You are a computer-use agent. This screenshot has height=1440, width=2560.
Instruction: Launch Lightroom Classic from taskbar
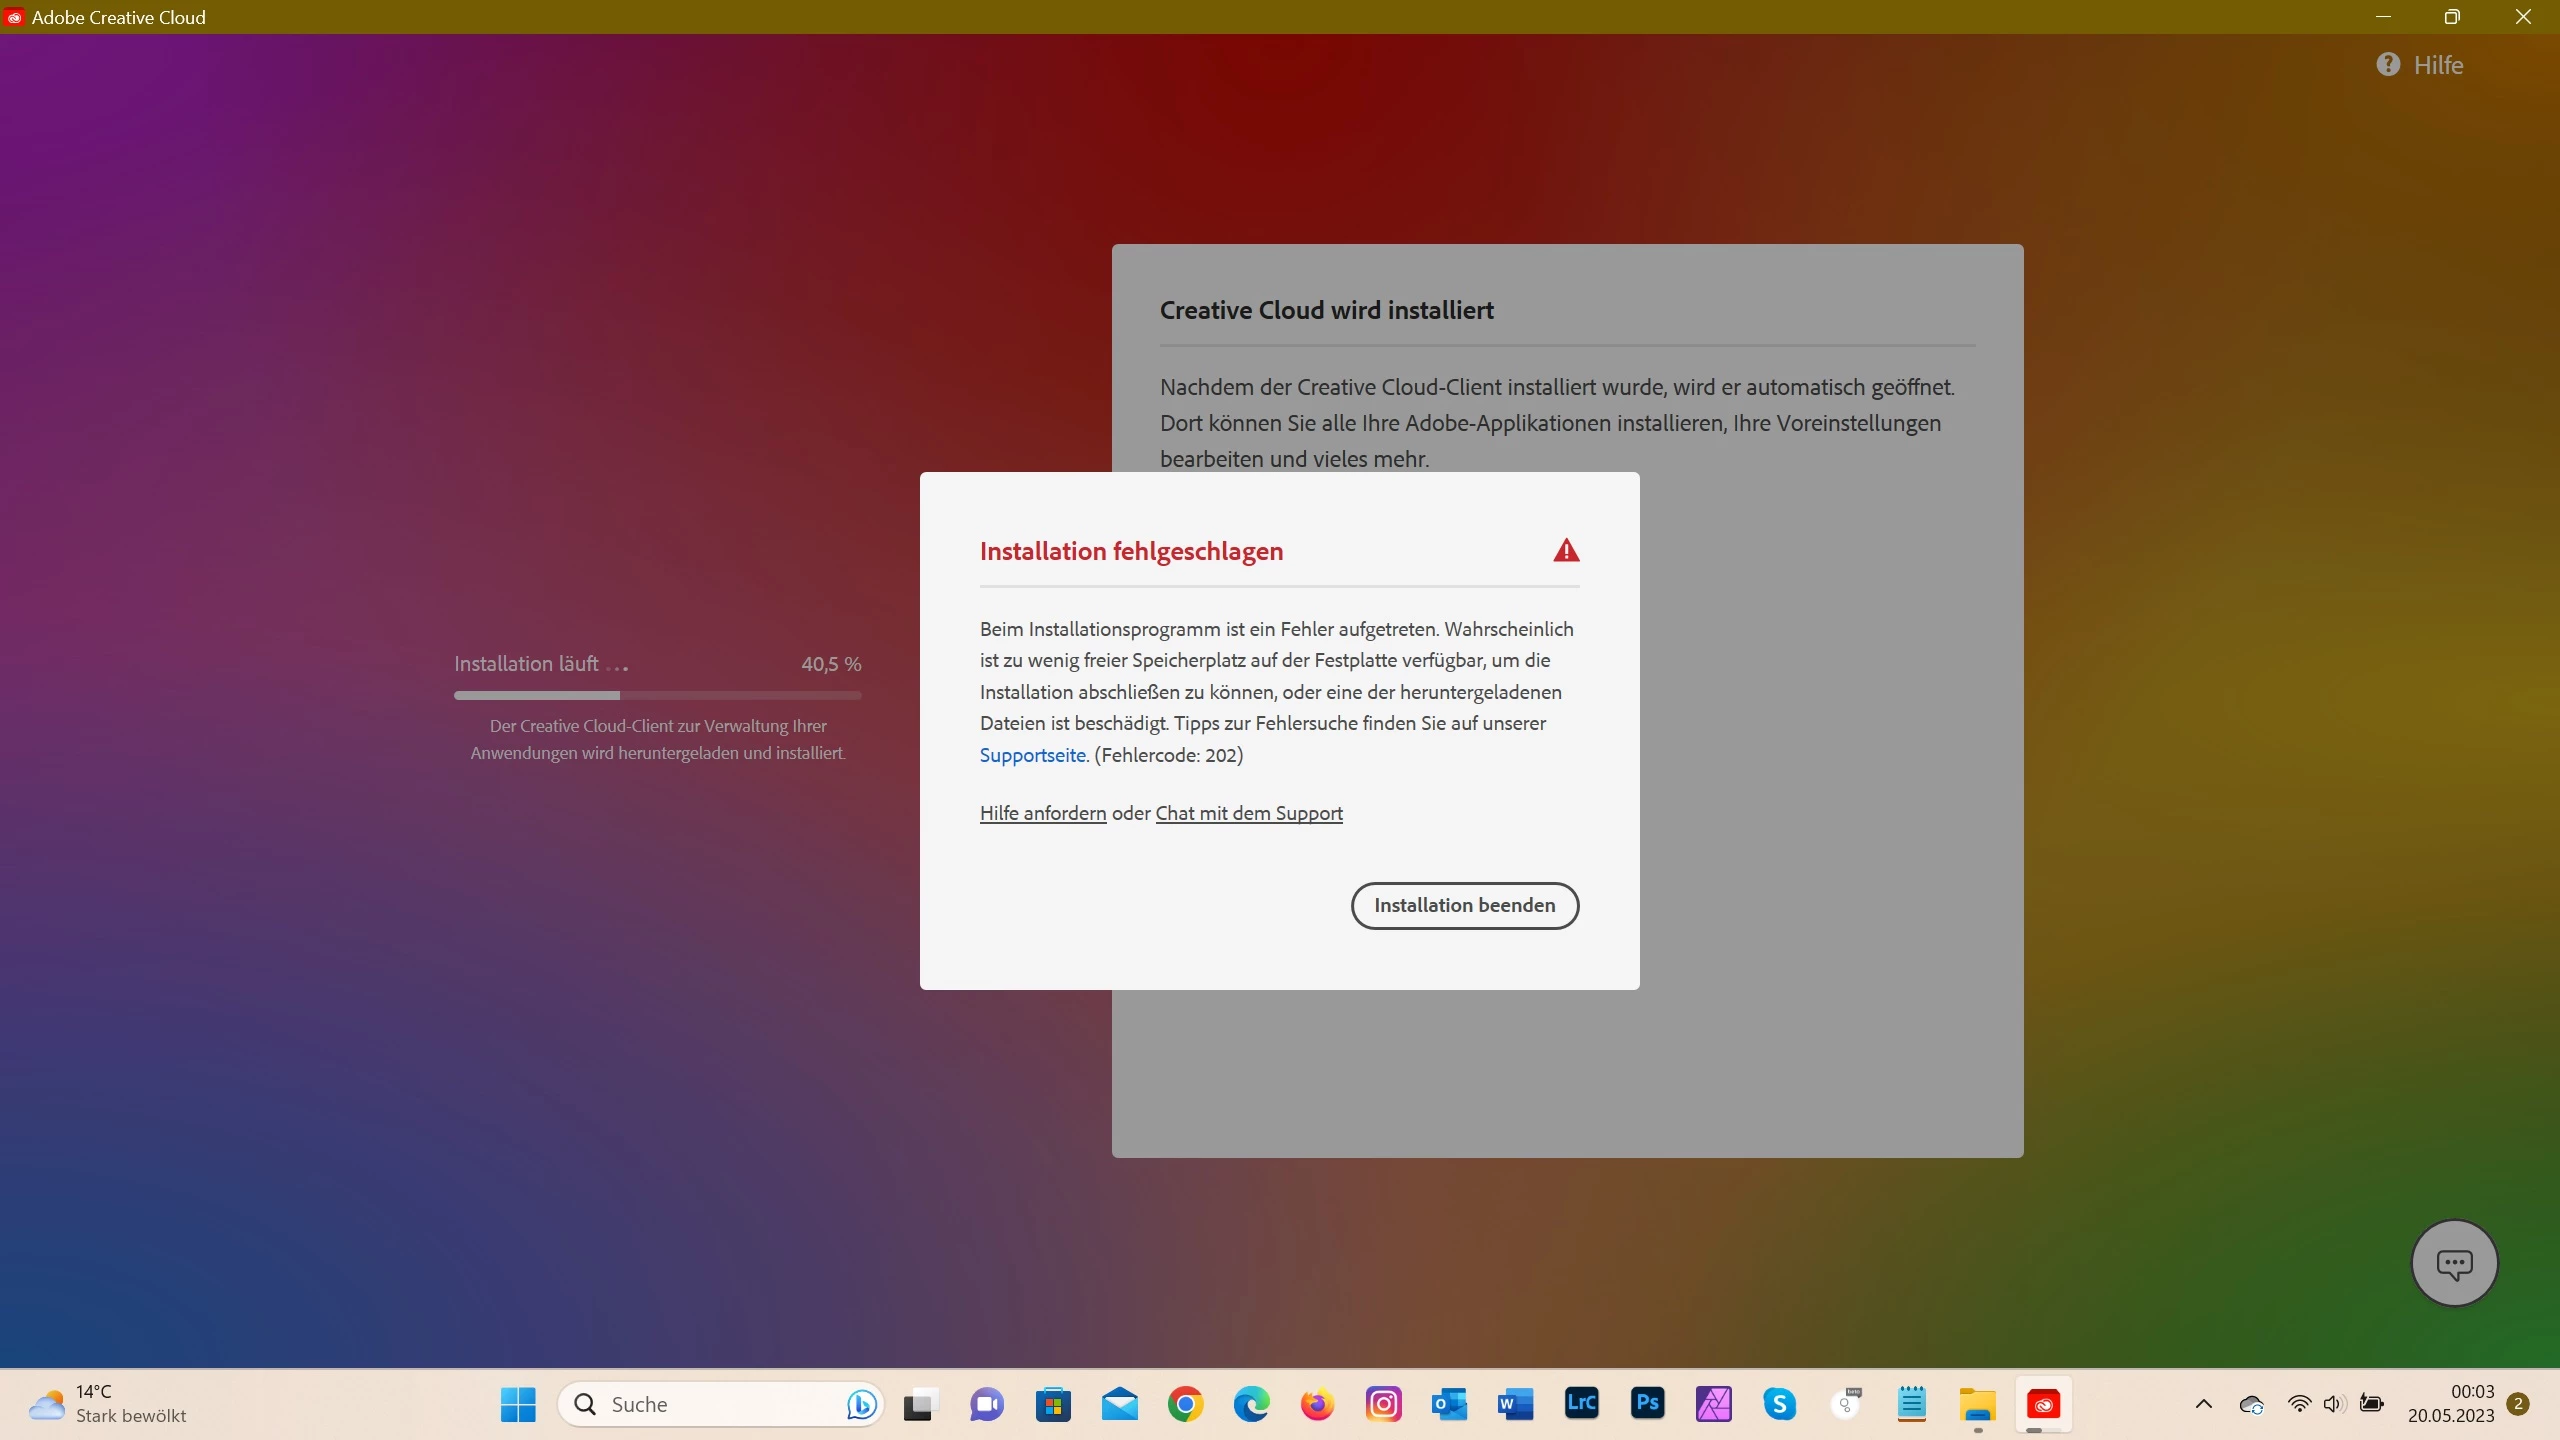(x=1581, y=1404)
